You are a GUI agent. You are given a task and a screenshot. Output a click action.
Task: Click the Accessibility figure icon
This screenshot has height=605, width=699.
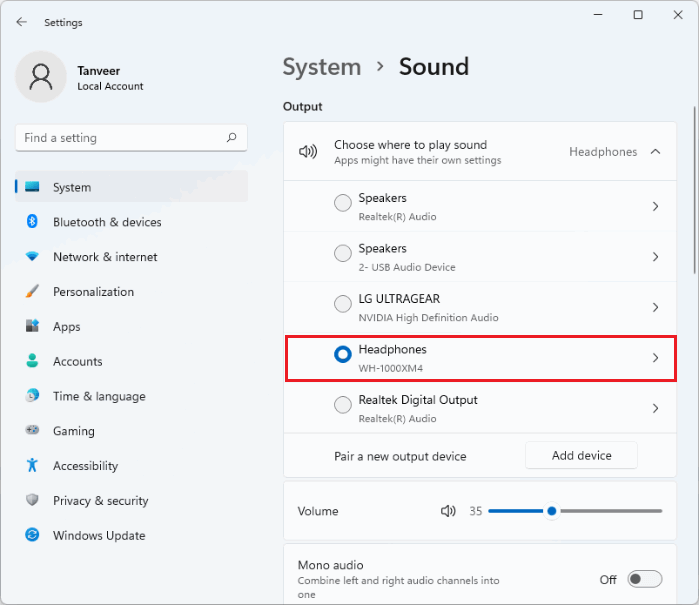tap(32, 465)
